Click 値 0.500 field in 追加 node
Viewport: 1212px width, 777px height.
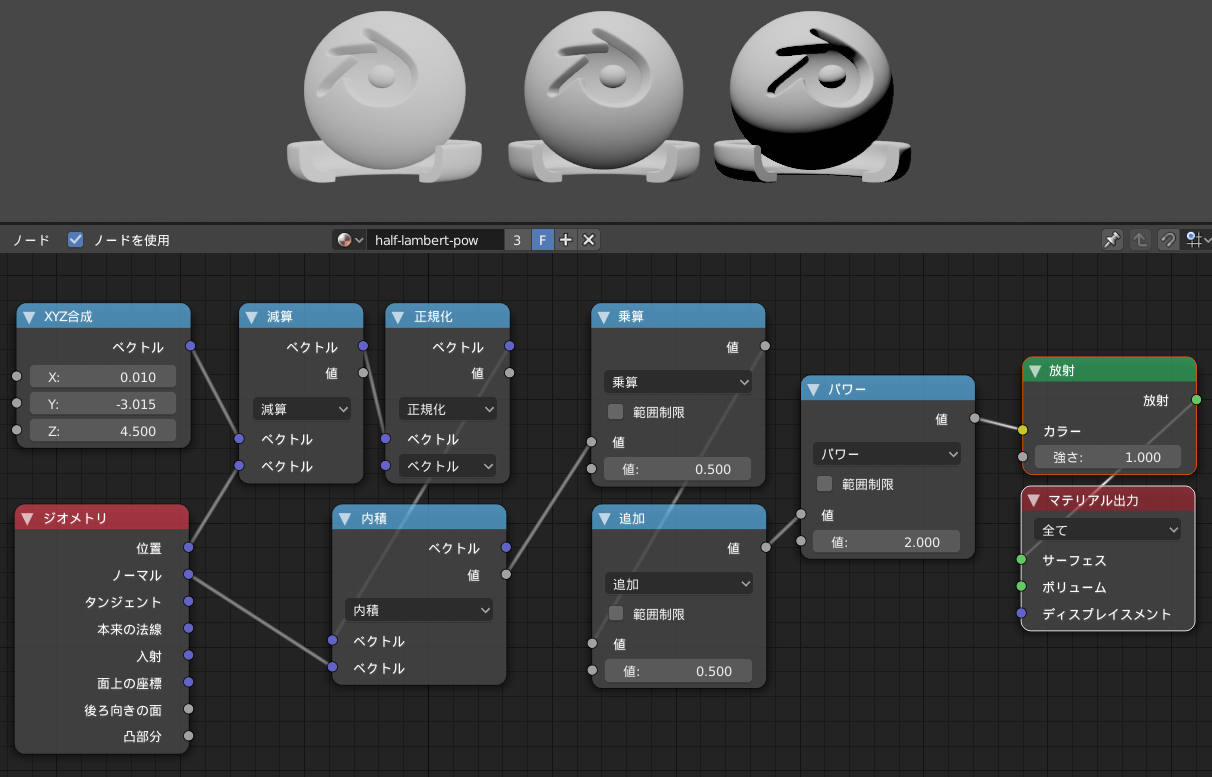point(678,671)
